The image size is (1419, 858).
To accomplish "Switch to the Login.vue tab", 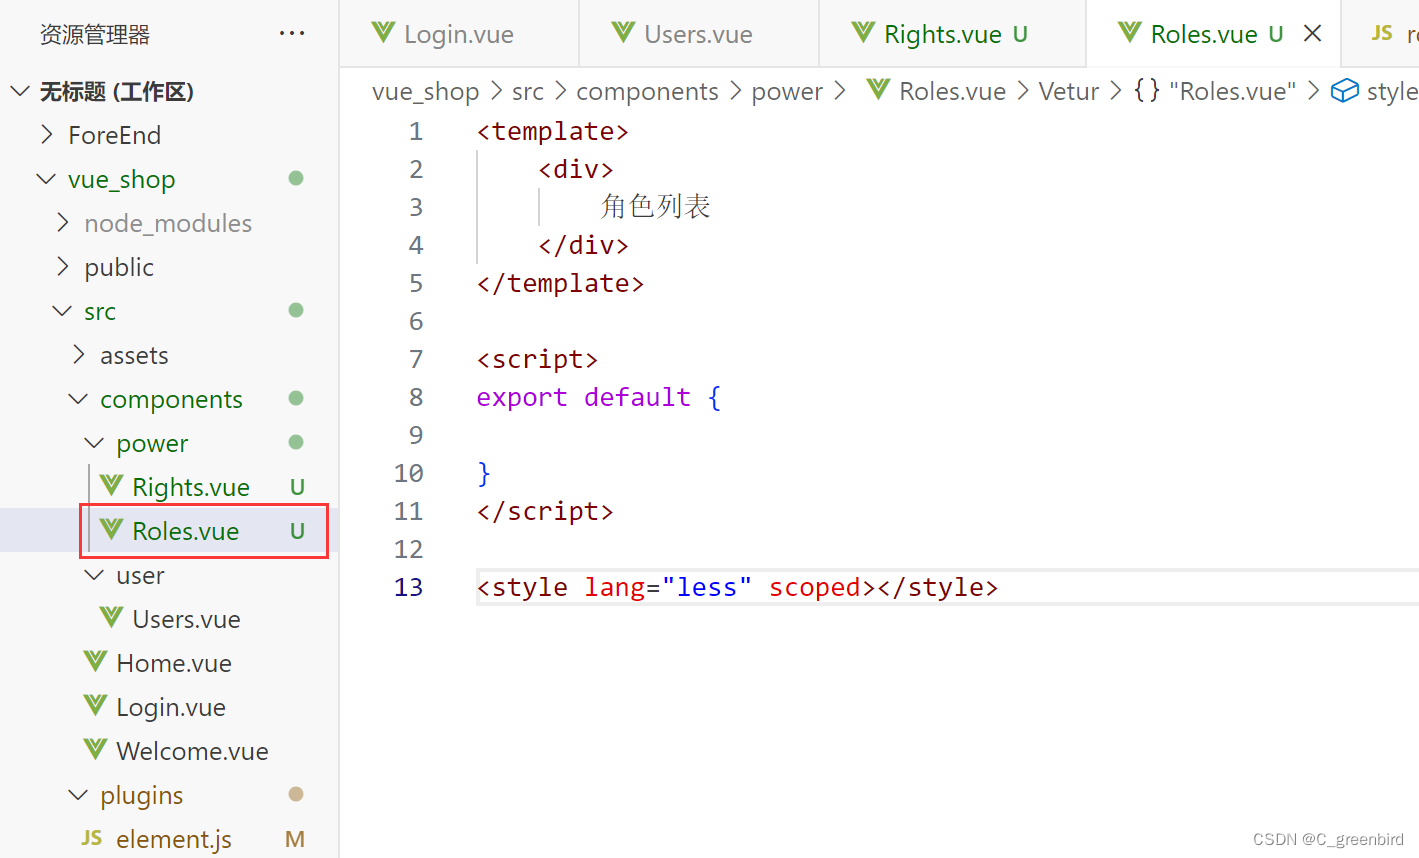I will (x=459, y=34).
